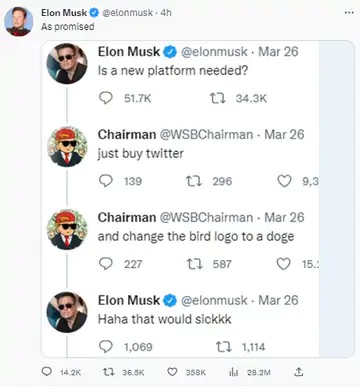Click the @elonmusk handle in the main tweet header

(x=127, y=13)
